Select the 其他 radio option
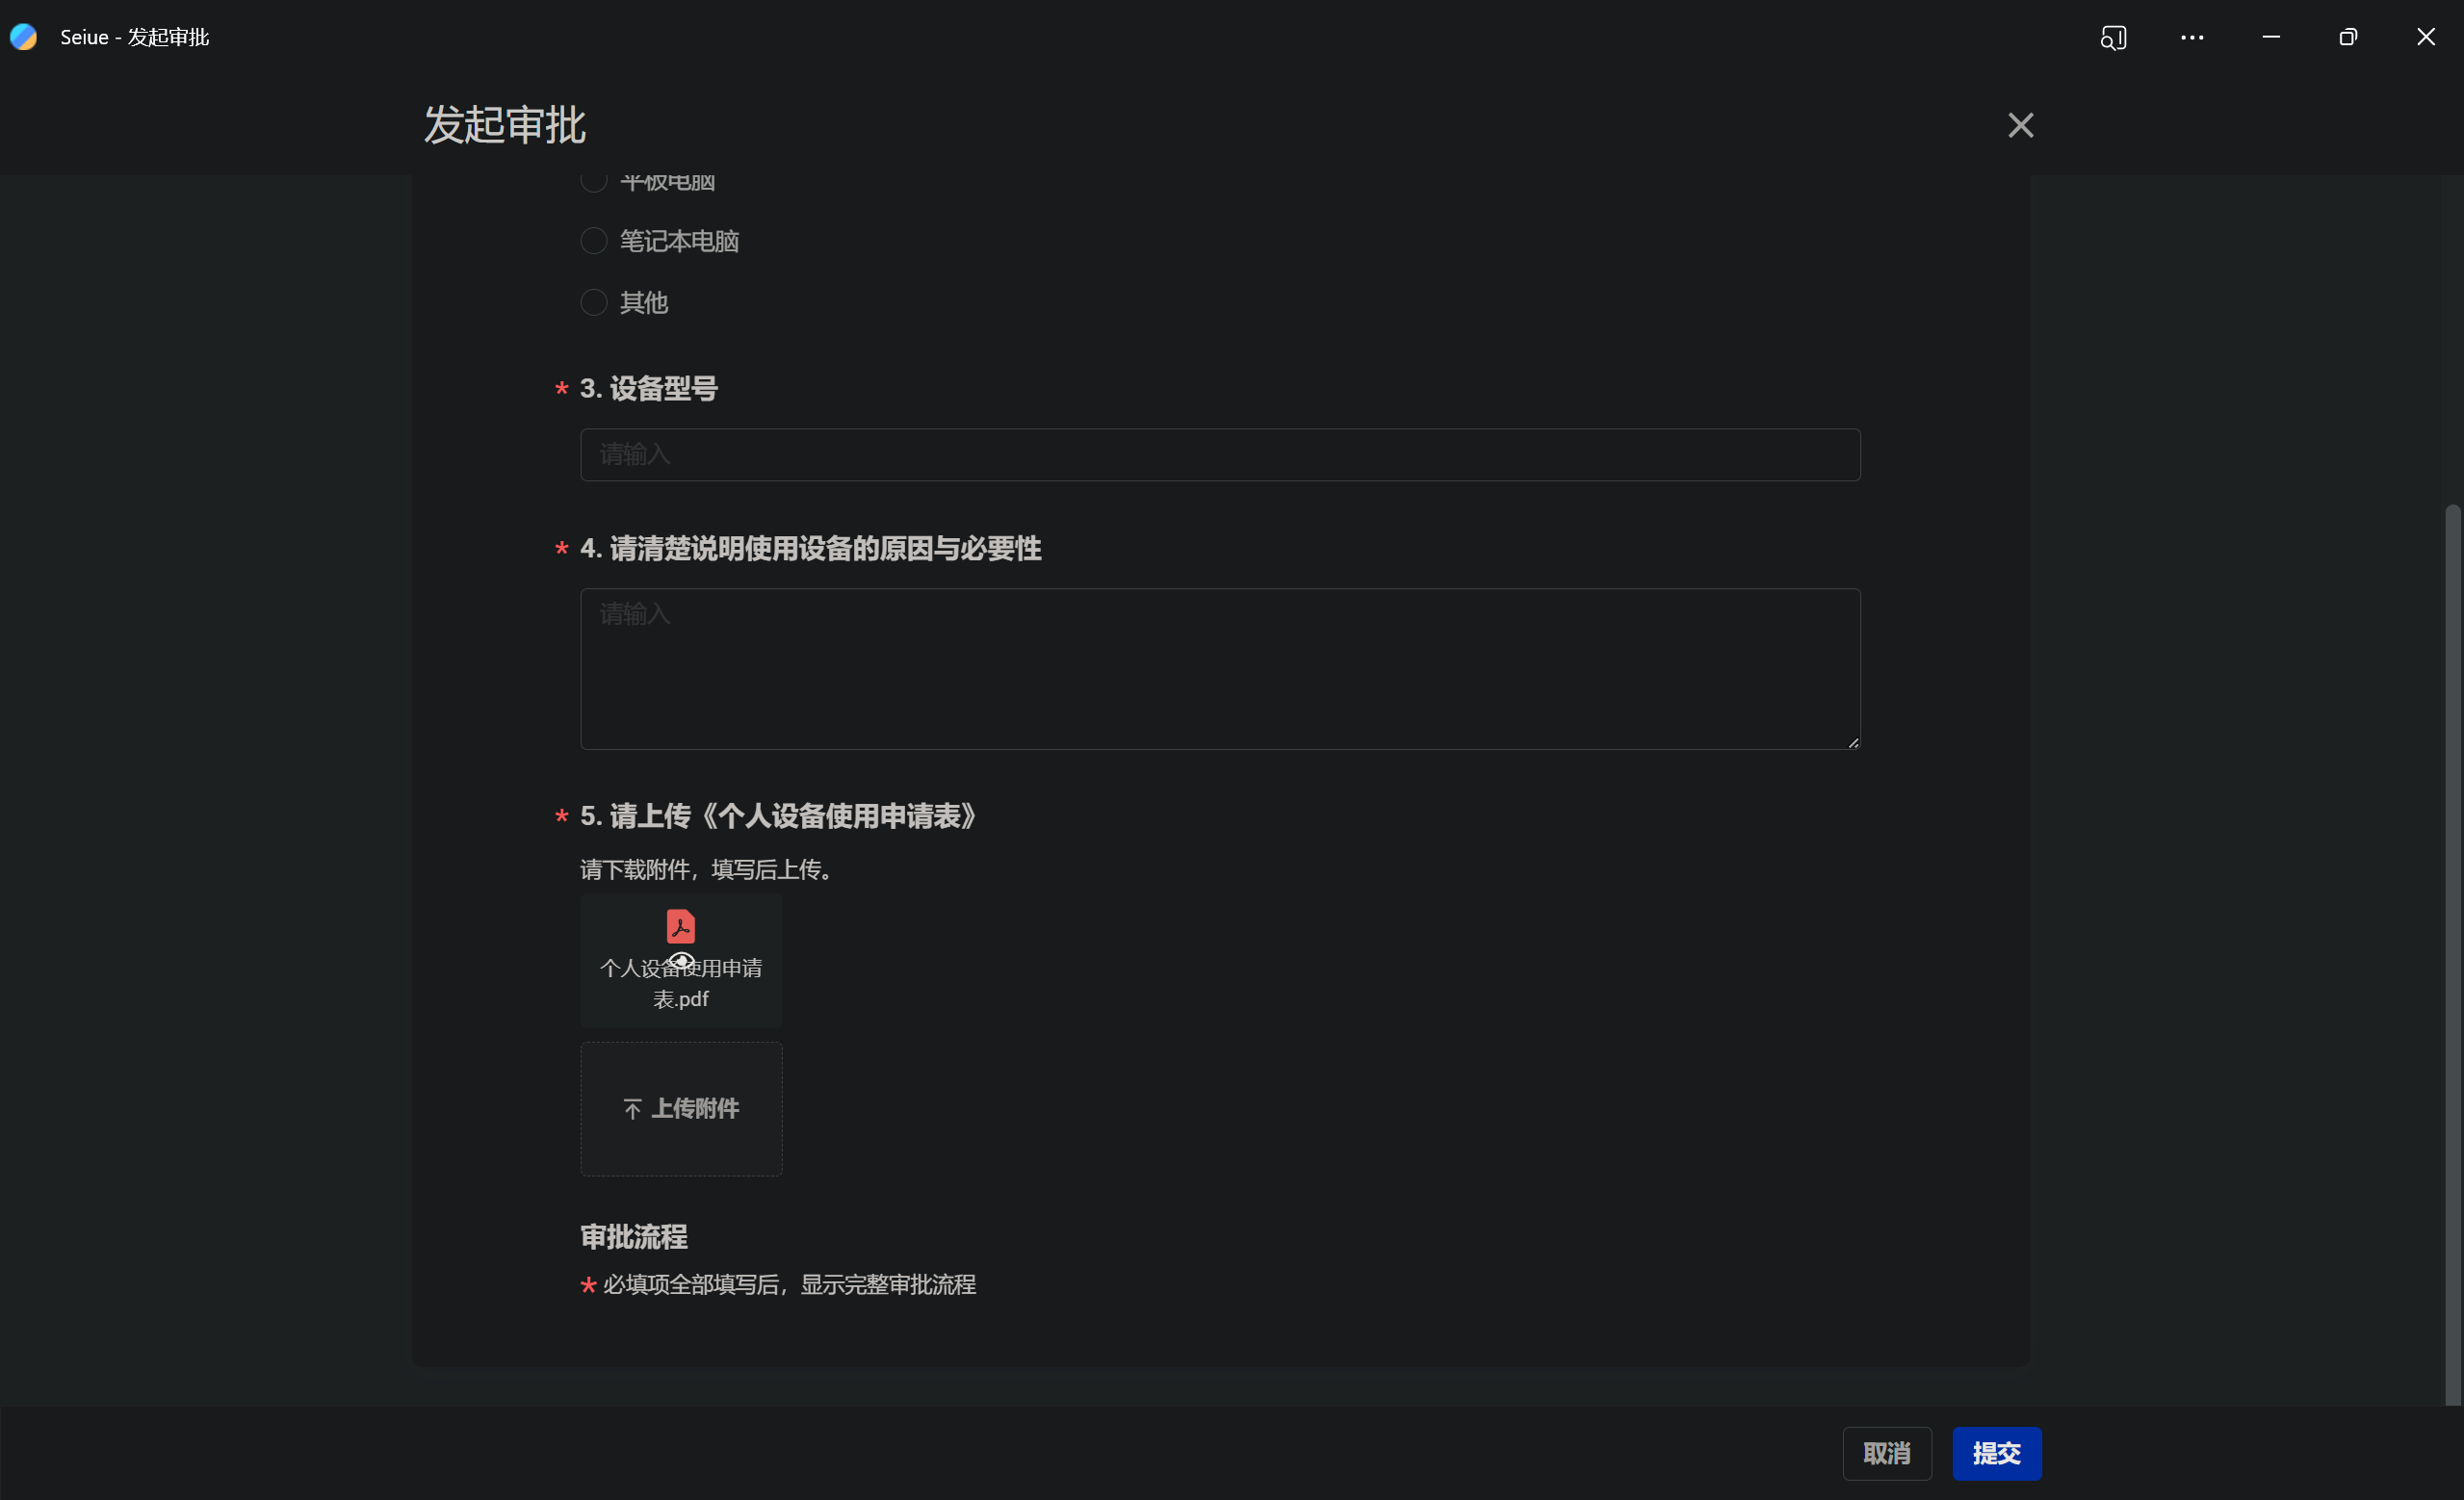2464x1500 pixels. (594, 302)
